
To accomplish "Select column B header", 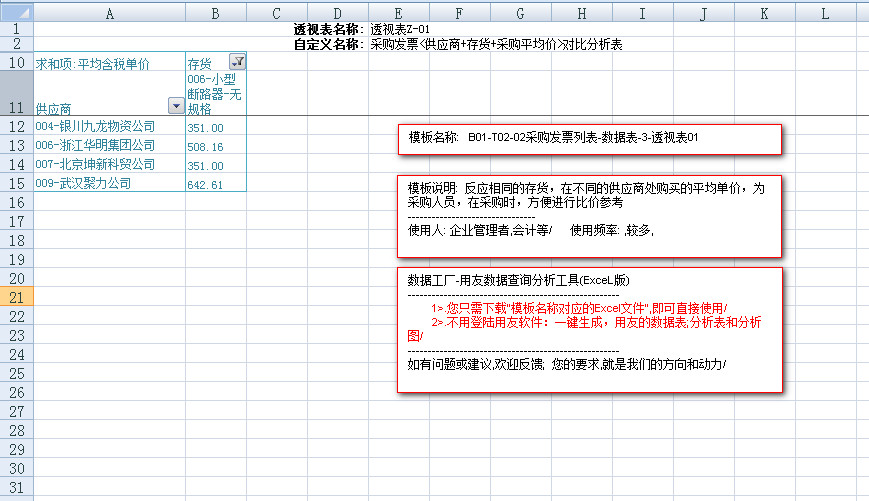I will 215,13.
